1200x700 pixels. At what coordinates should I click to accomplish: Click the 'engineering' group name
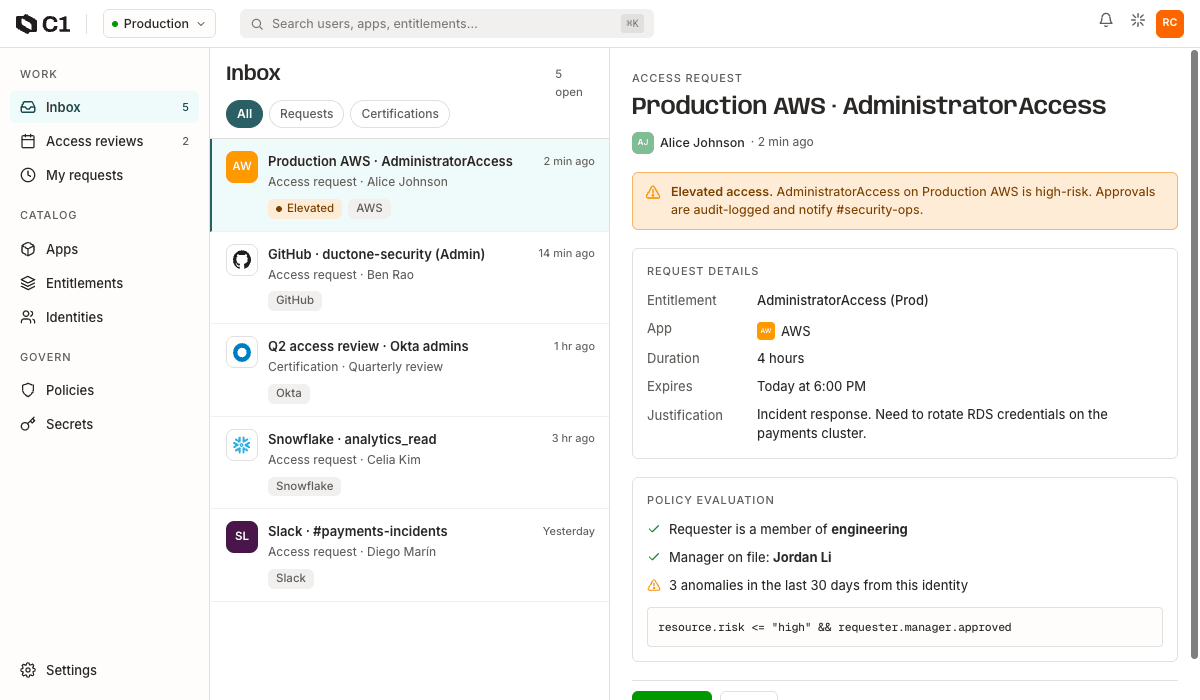869,529
